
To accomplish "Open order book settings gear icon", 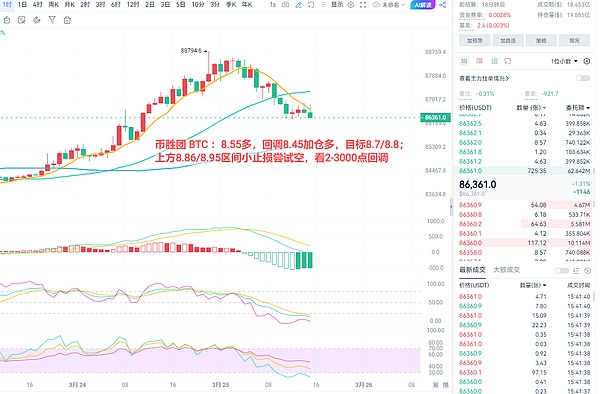I will click(x=587, y=61).
